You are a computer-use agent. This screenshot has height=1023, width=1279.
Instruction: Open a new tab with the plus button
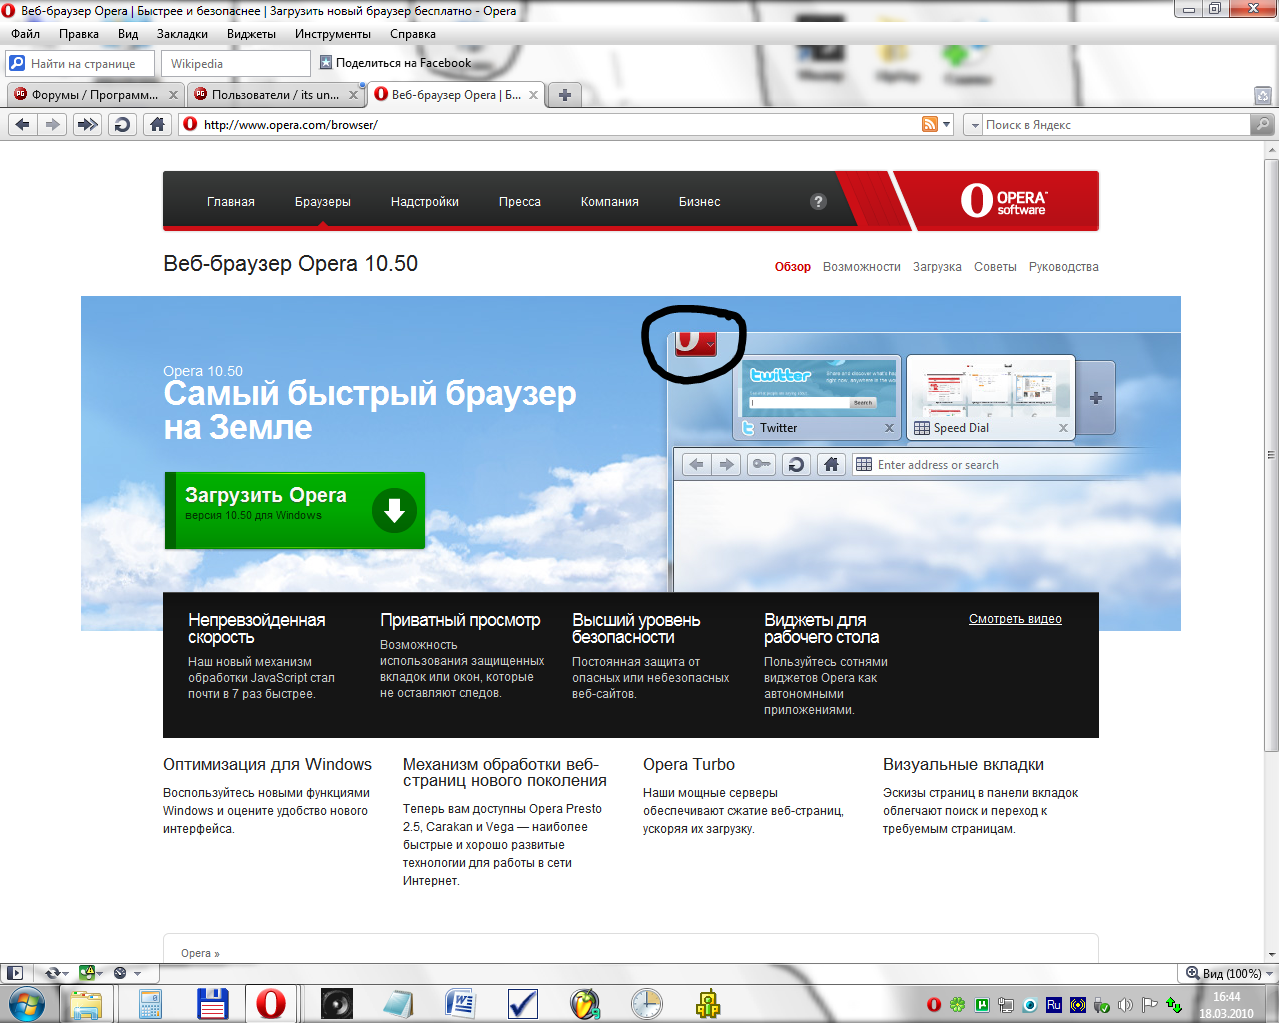565,95
